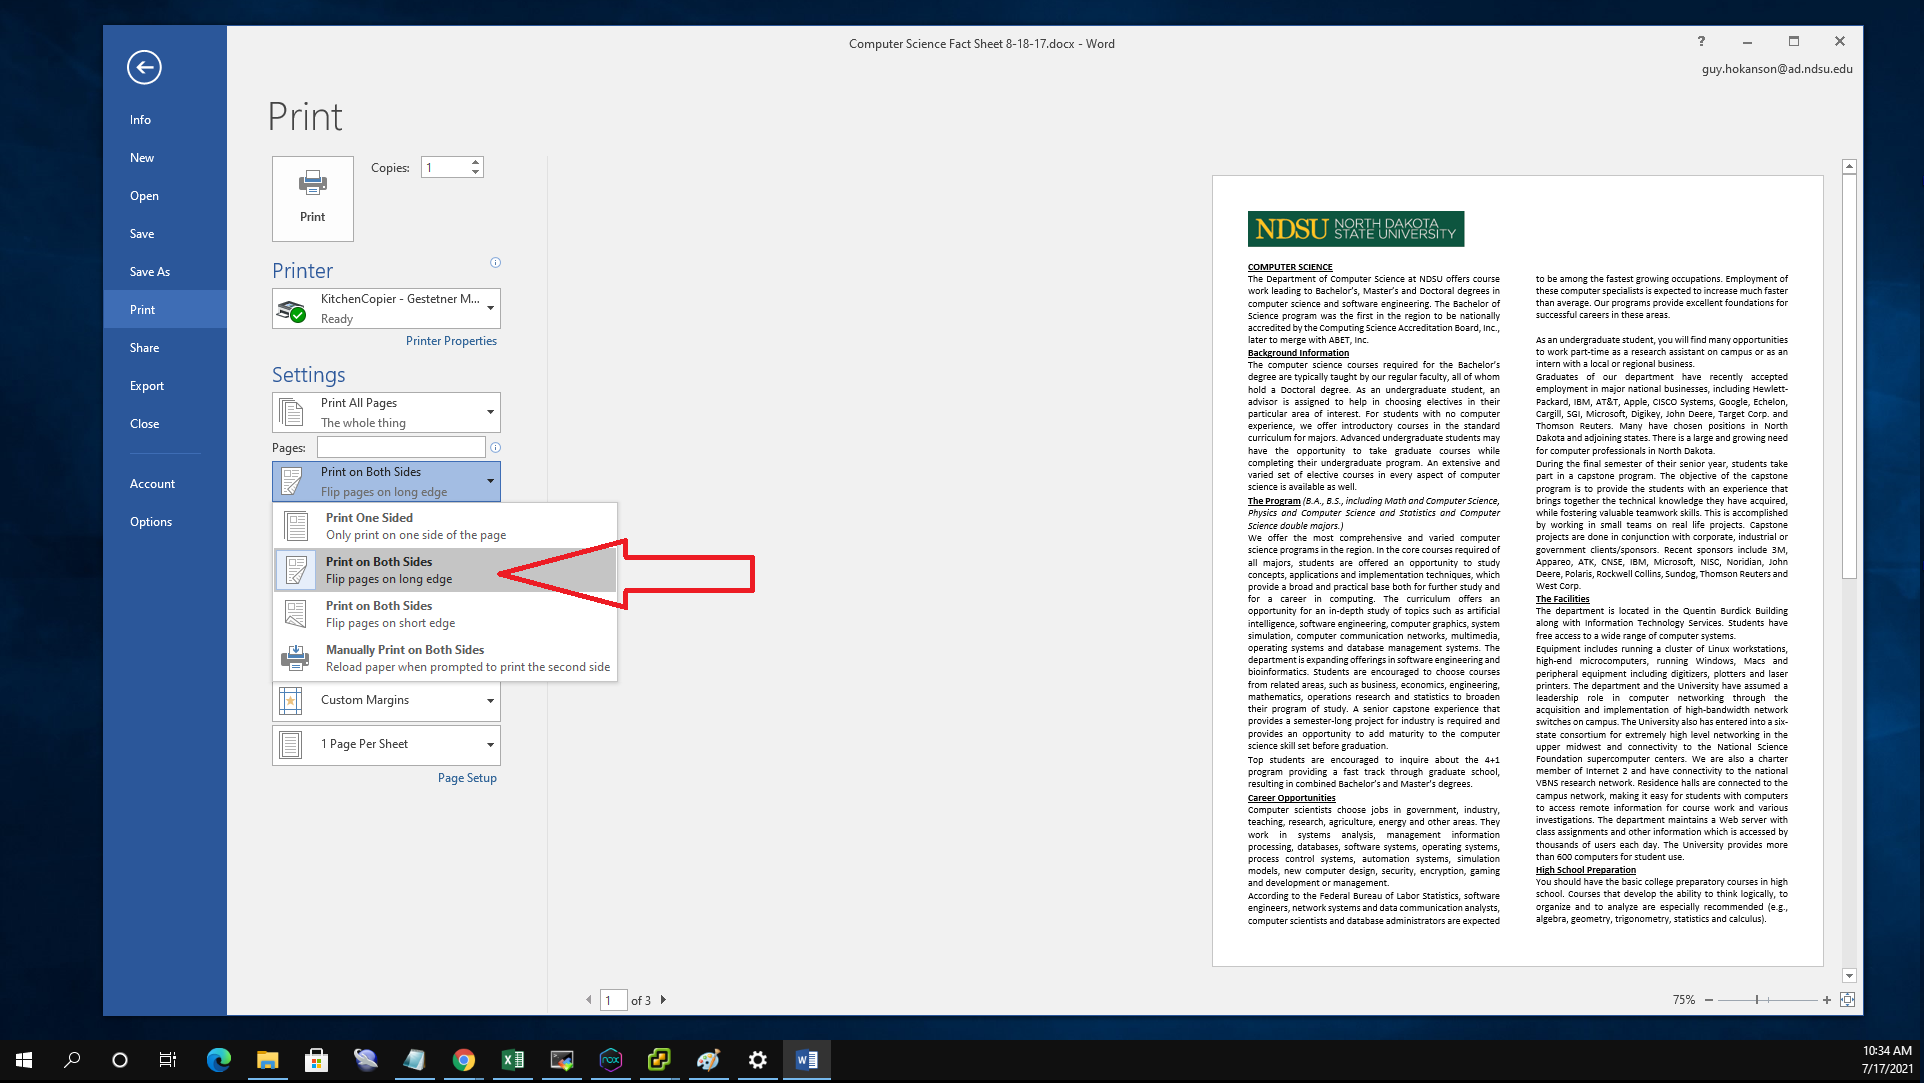This screenshot has width=1924, height=1083.
Task: Click the next page arrow in preview
Action: point(663,1000)
